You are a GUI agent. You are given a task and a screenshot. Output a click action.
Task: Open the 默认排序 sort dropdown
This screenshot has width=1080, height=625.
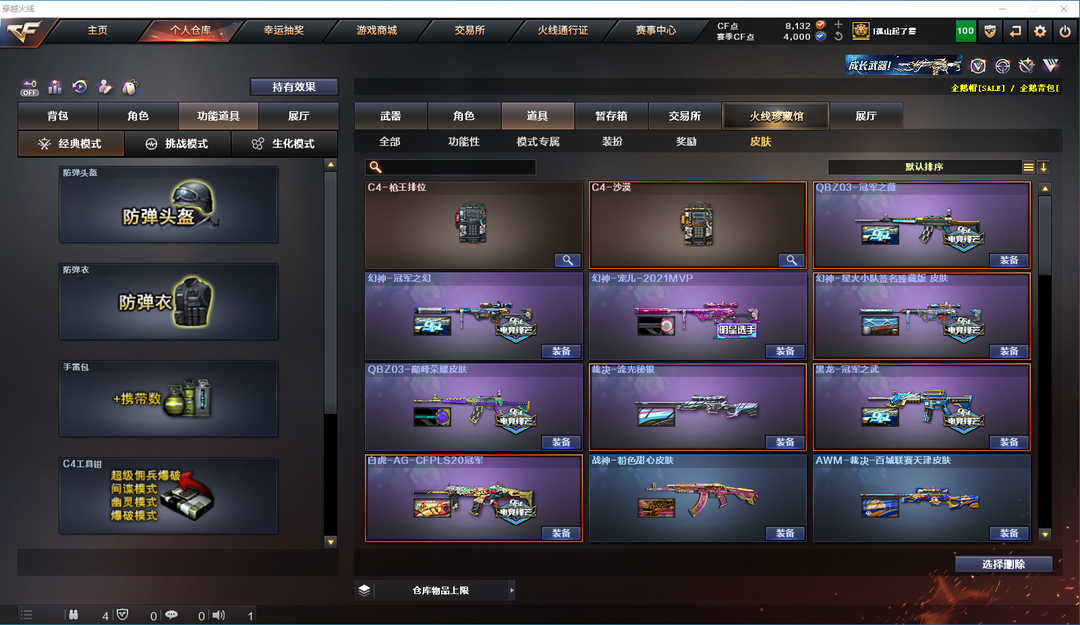[924, 167]
